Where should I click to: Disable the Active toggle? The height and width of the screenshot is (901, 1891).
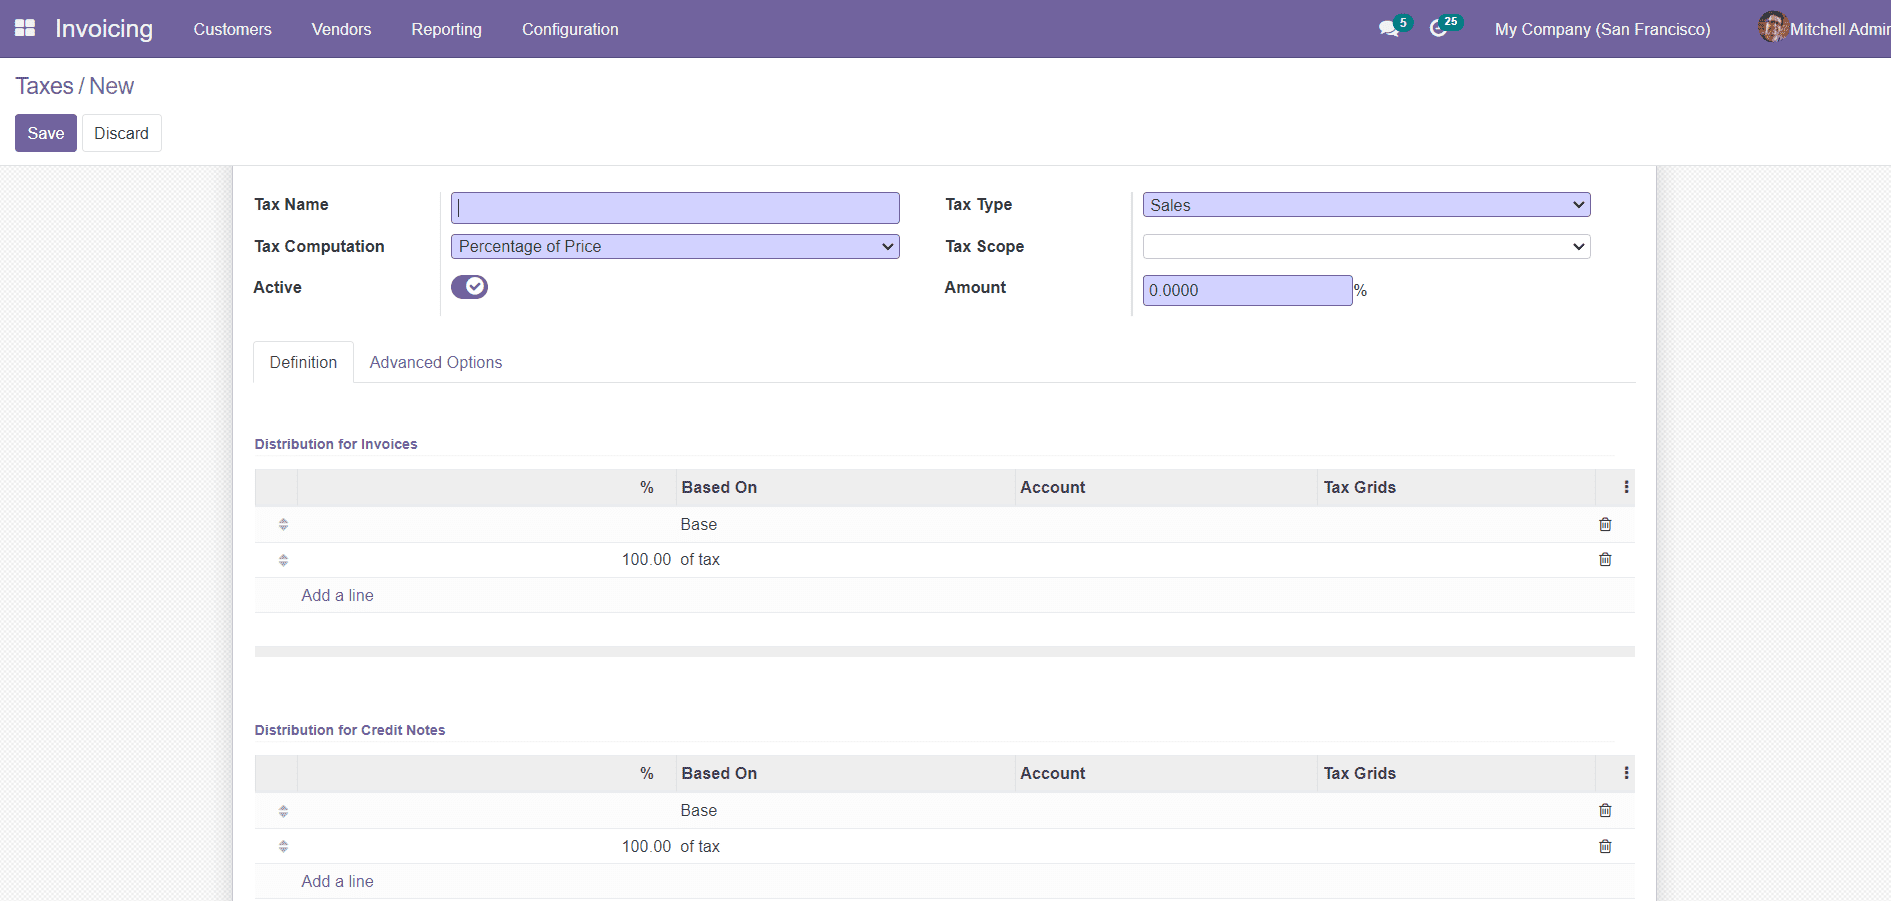click(x=469, y=286)
